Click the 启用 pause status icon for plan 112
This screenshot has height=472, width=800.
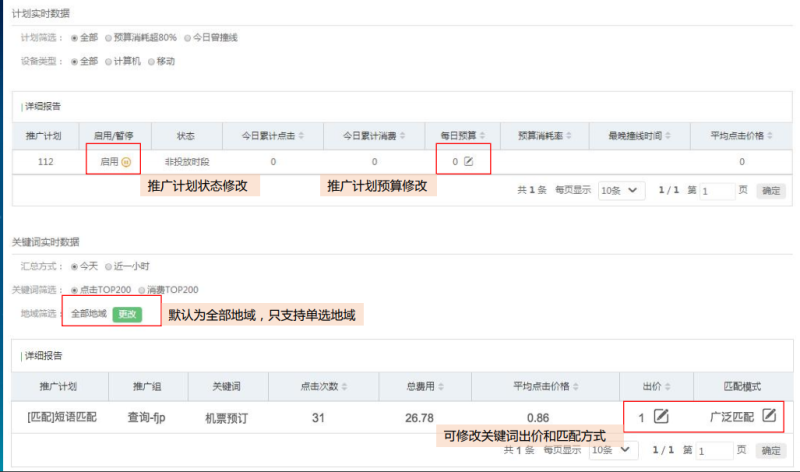point(126,161)
